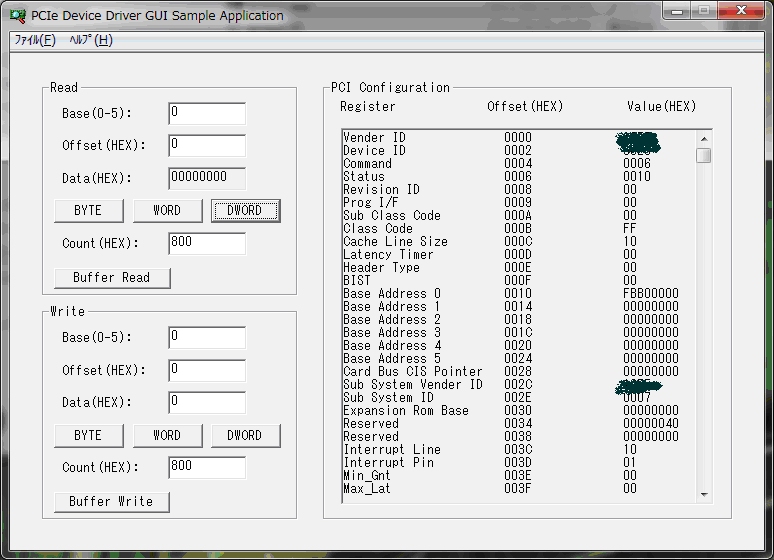Image resolution: width=774 pixels, height=560 pixels.
Task: Click the Buffer Read button
Action: tap(112, 278)
